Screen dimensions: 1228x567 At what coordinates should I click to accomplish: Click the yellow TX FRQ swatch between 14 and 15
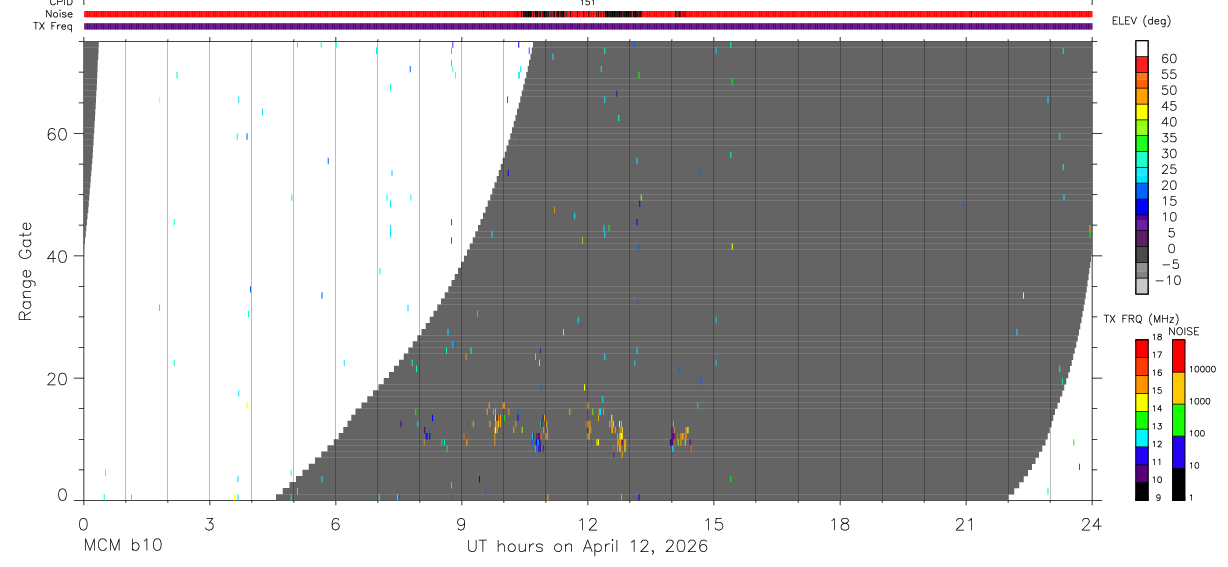click(1142, 401)
